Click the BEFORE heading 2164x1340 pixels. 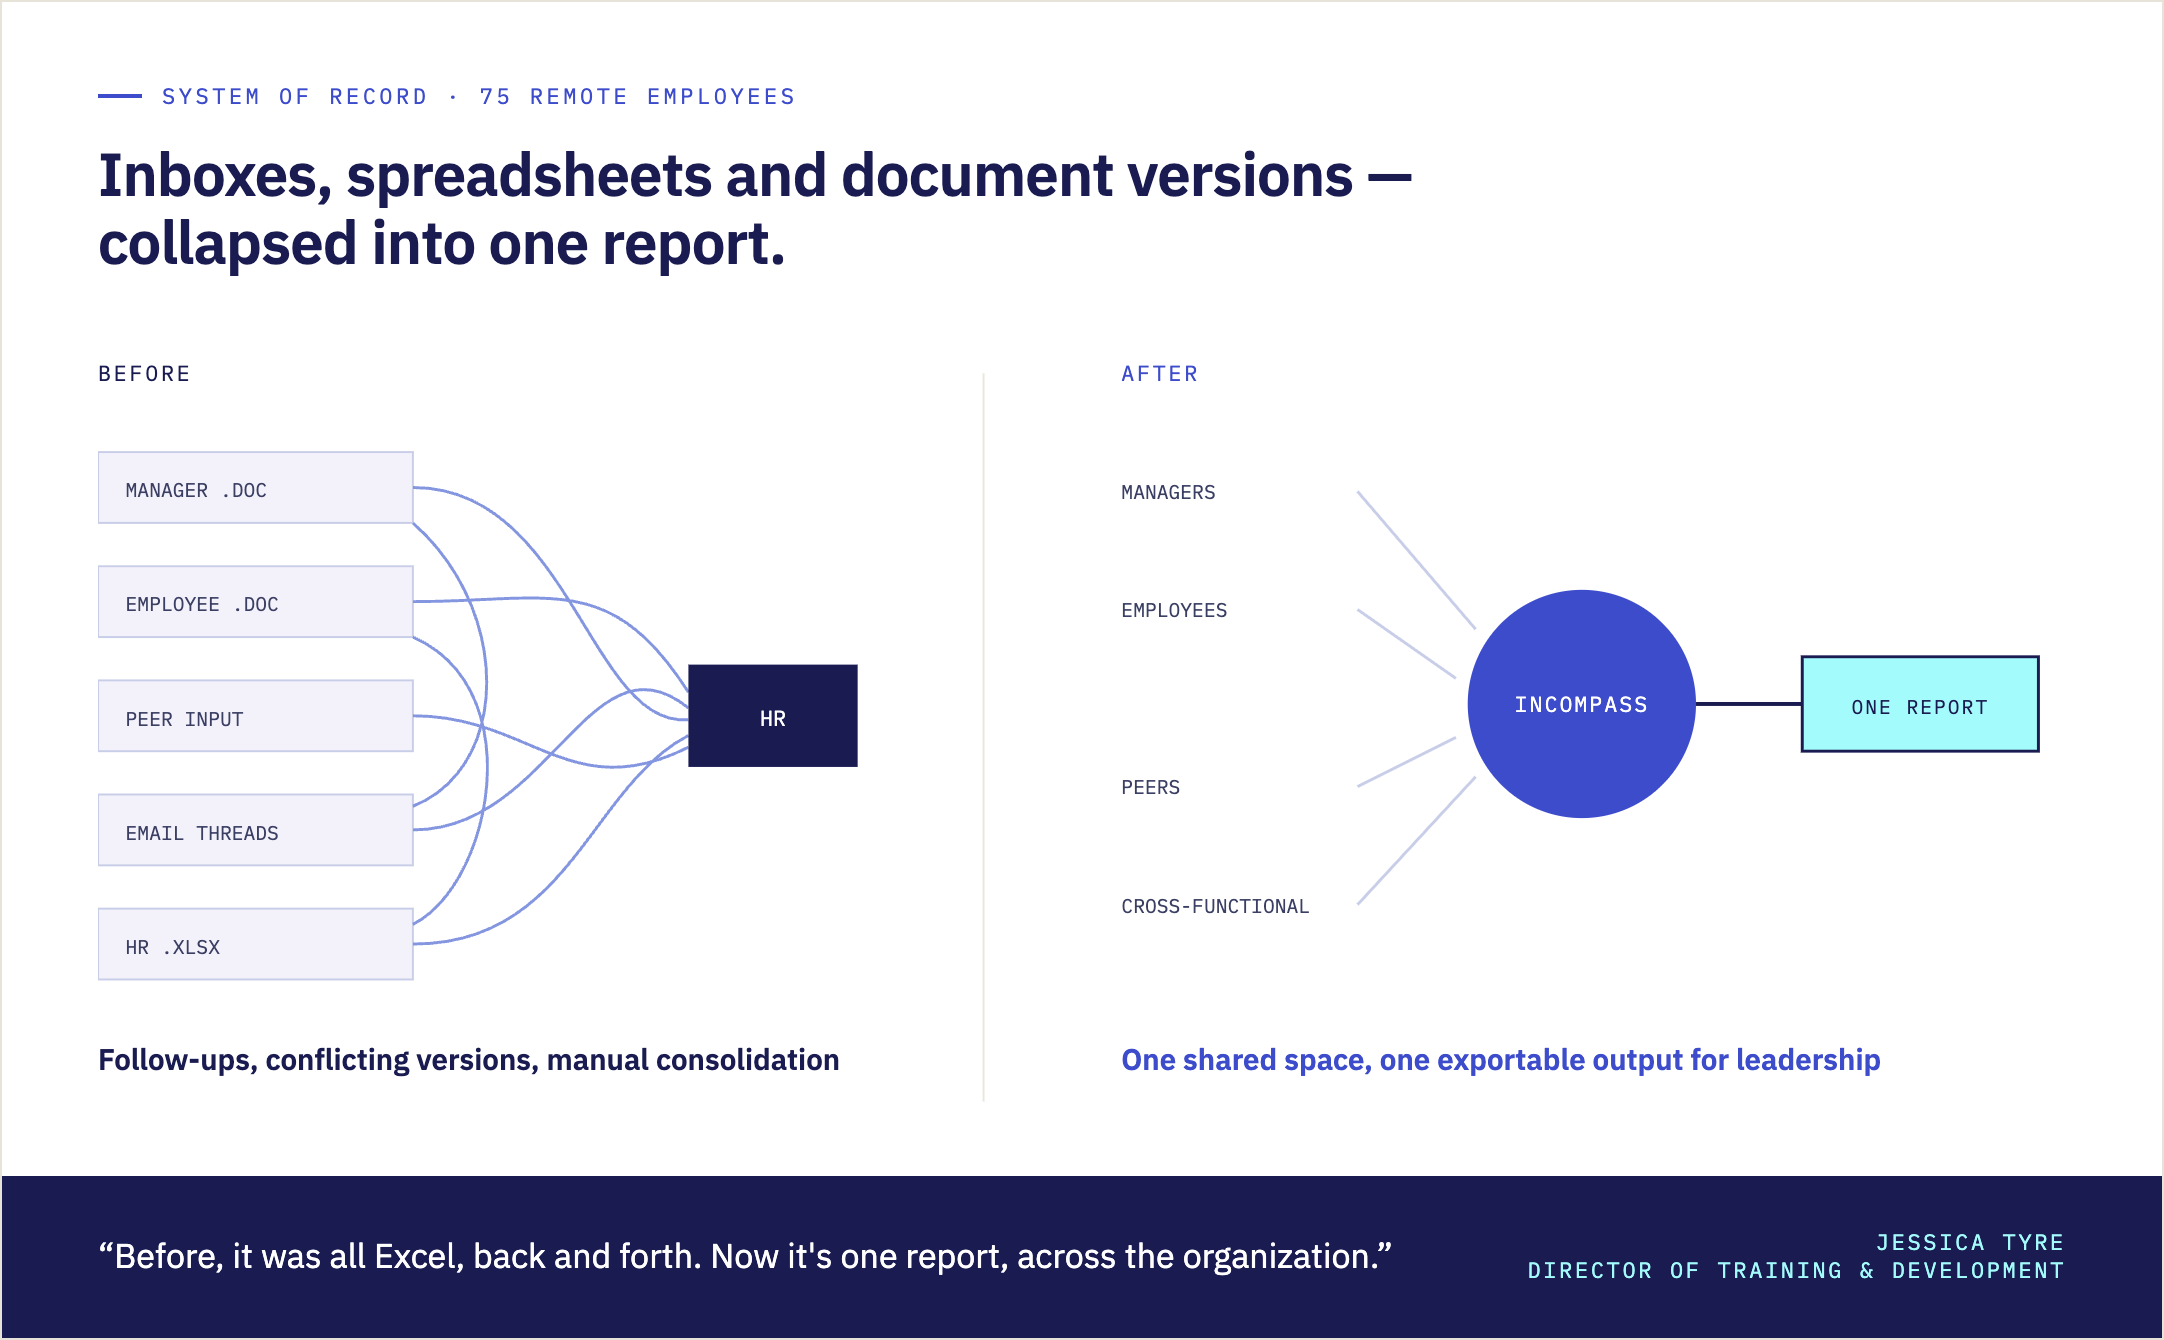coord(144,374)
